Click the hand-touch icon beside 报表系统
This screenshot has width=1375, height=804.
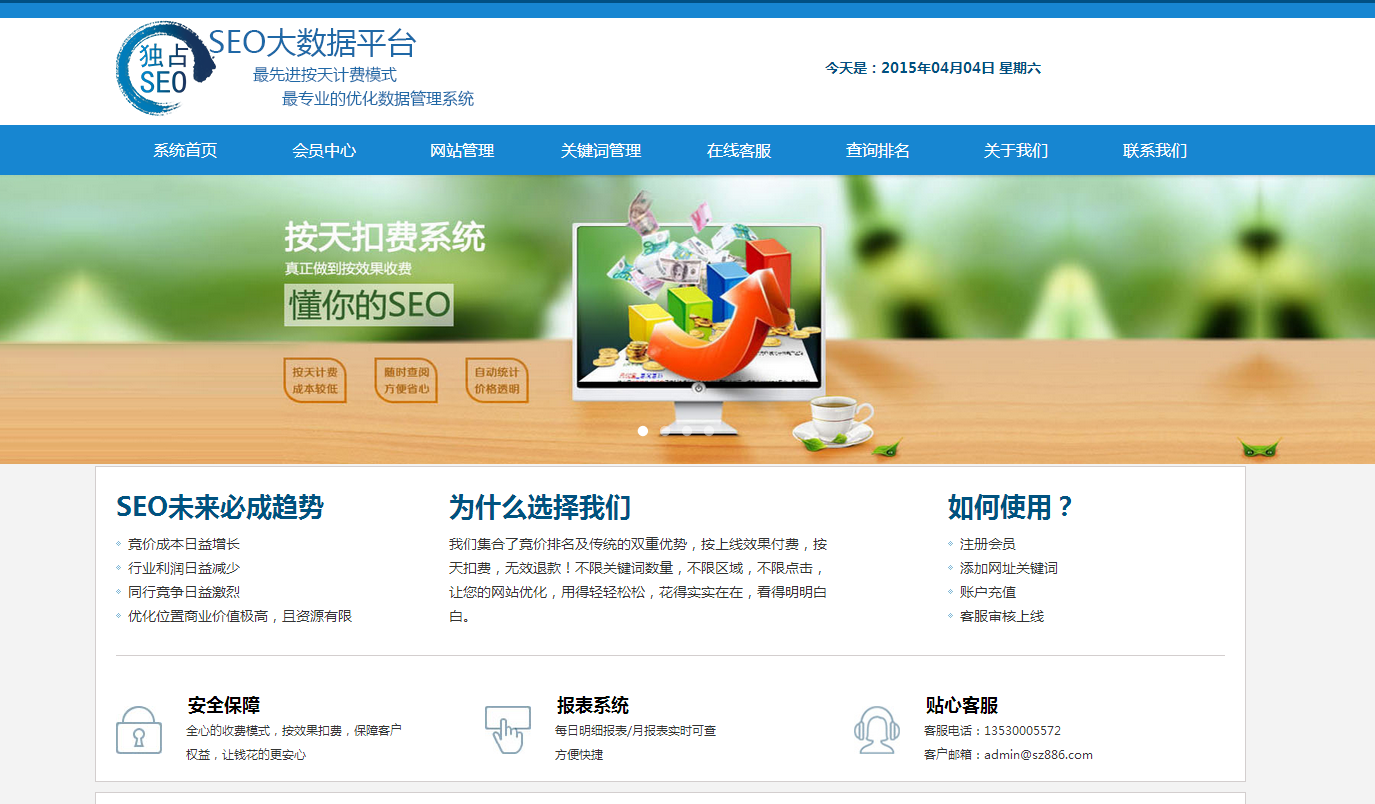508,730
